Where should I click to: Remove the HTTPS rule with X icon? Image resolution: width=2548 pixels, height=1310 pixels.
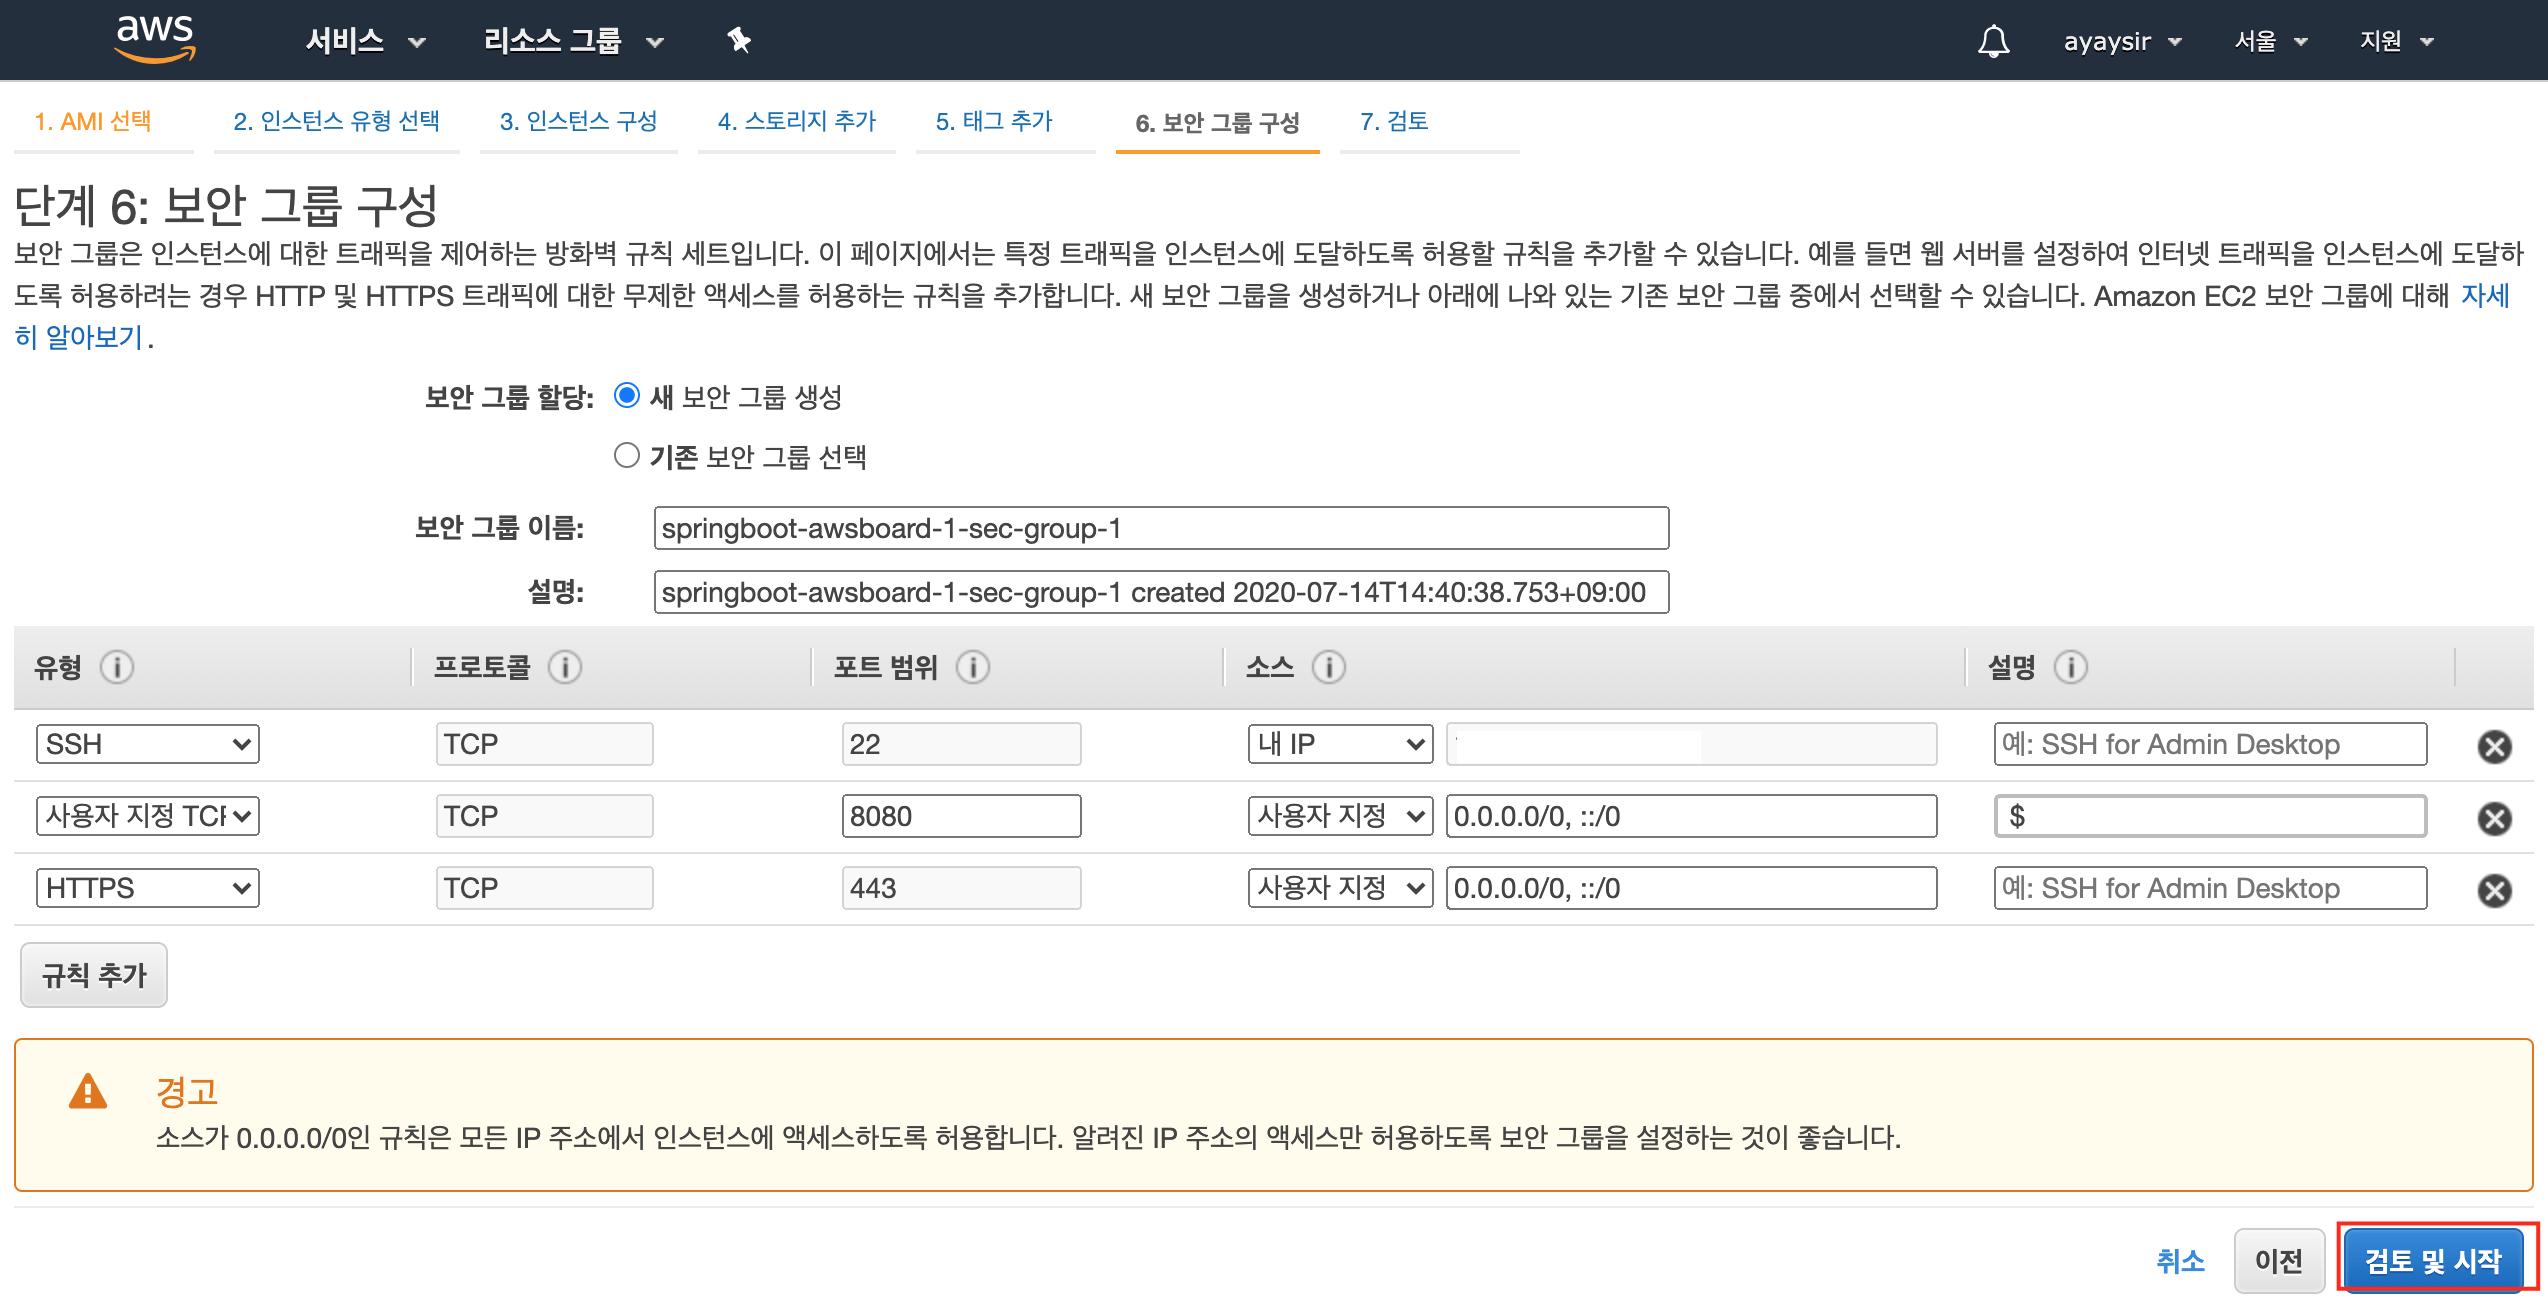pos(2494,890)
